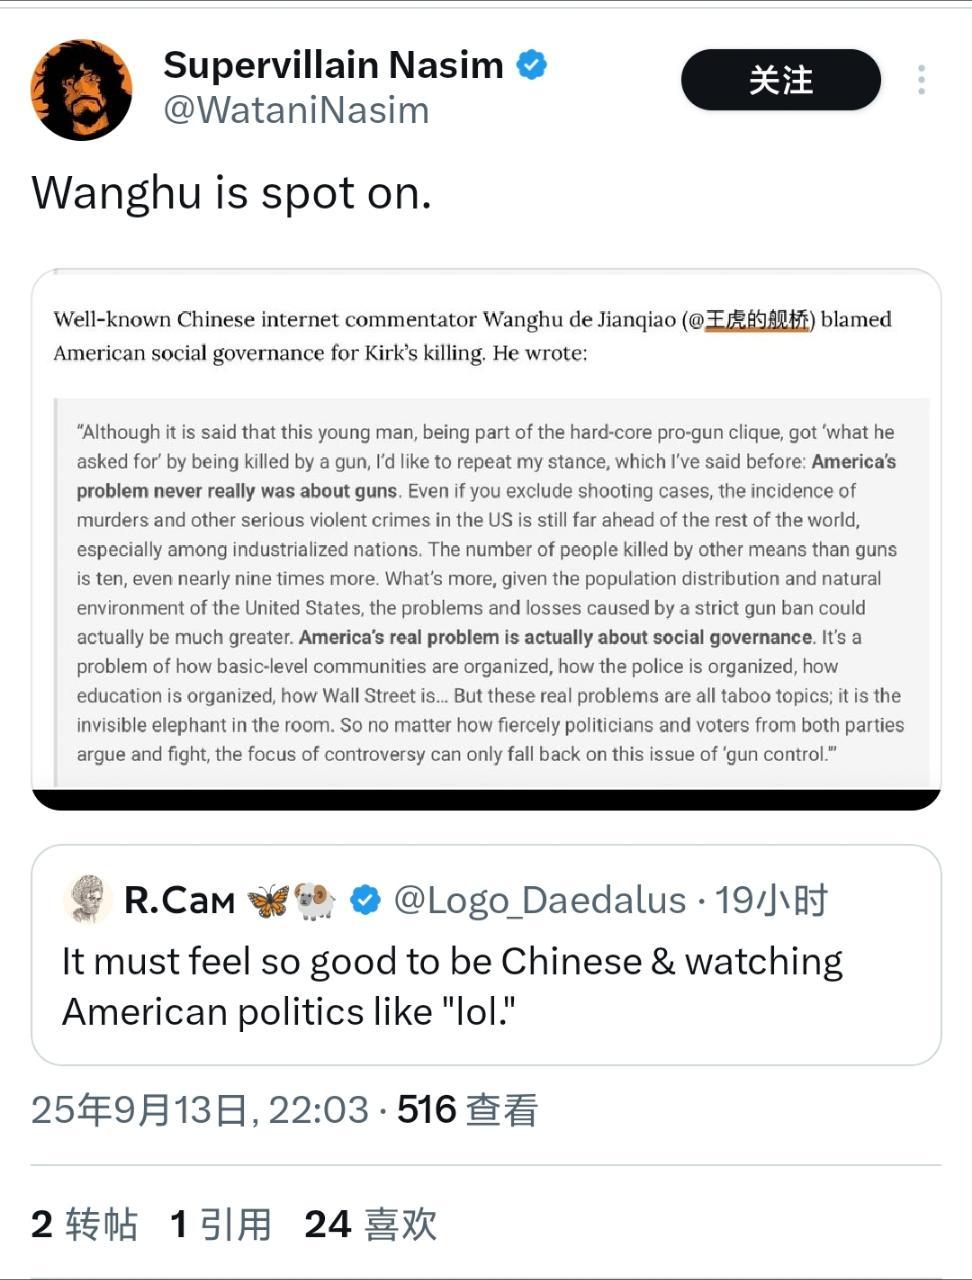This screenshot has height=1280, width=972.
Task: Click the 'Wanghu is spot on.' tweet text
Action: [232, 192]
